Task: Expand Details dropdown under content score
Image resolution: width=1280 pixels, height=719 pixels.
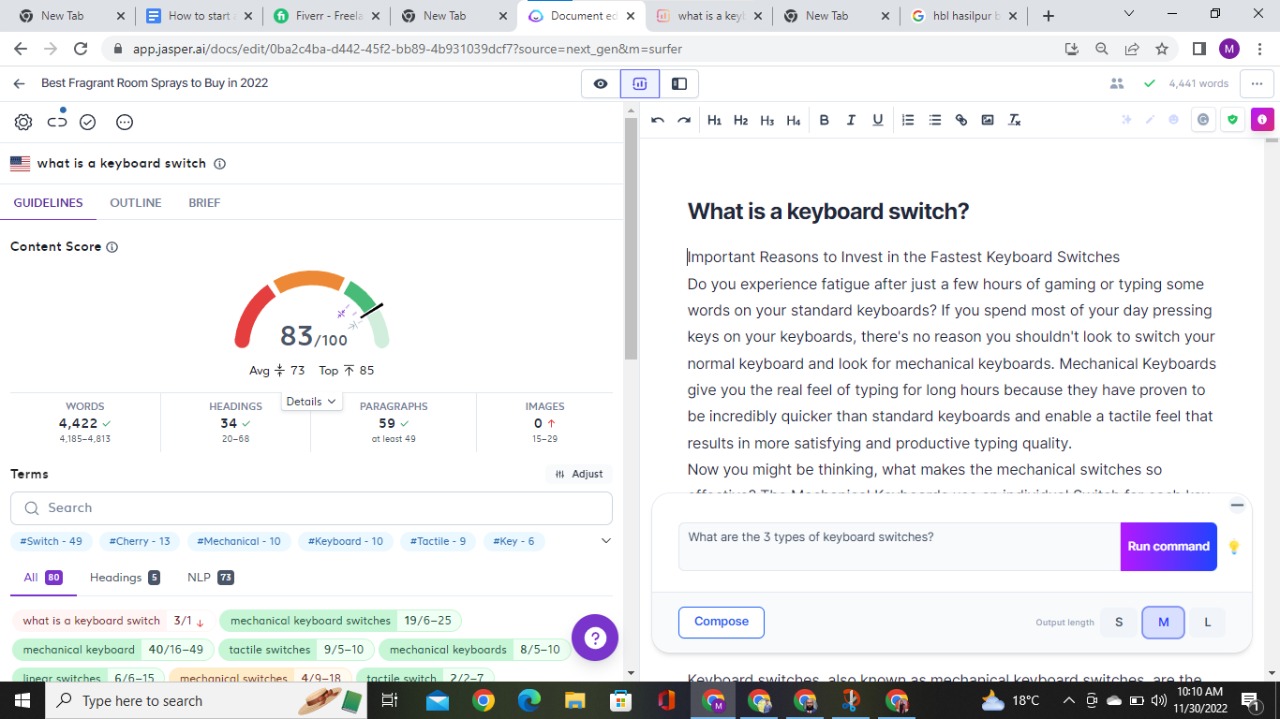Action: [x=311, y=401]
